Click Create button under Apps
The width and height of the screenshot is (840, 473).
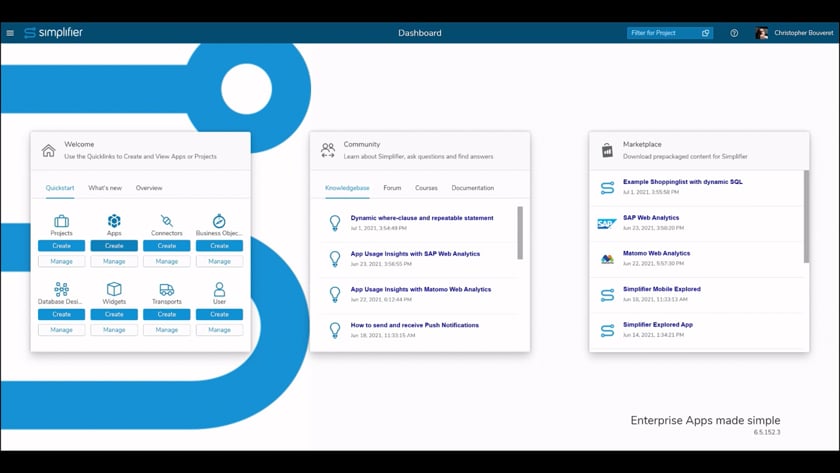pos(114,246)
